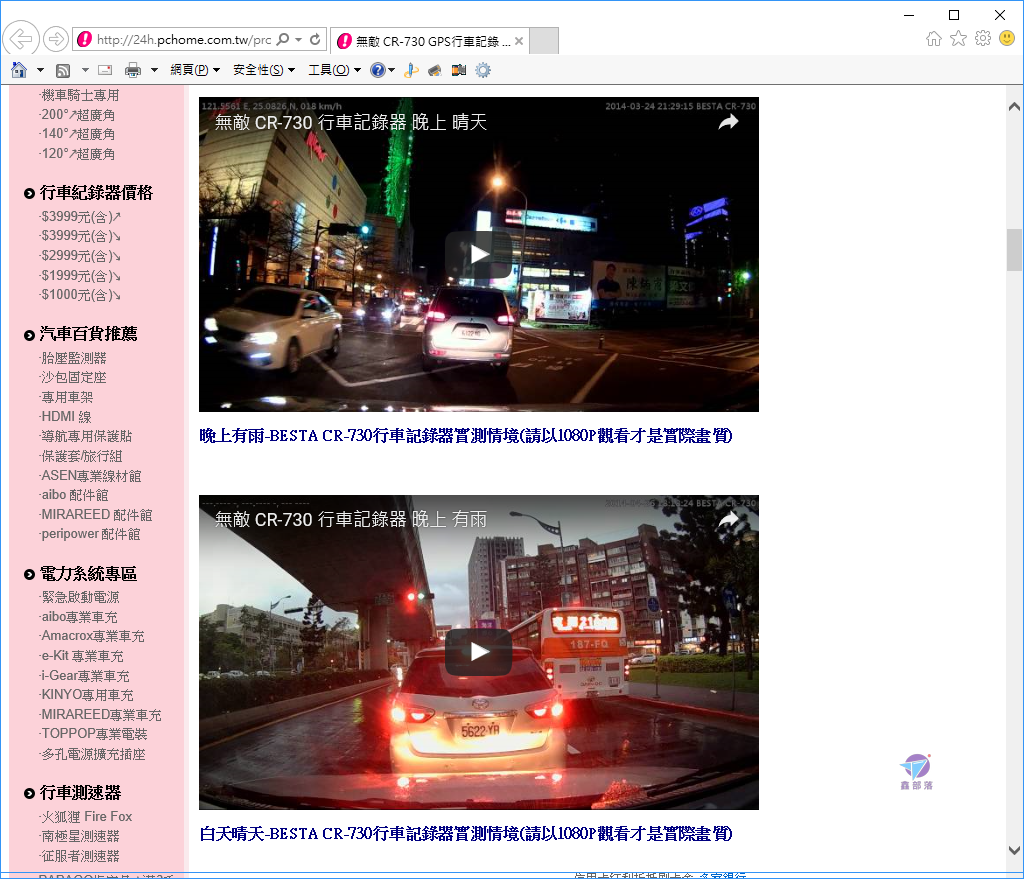
Task: Open sidebar link $2999元(含)↘
Action: click(80, 256)
